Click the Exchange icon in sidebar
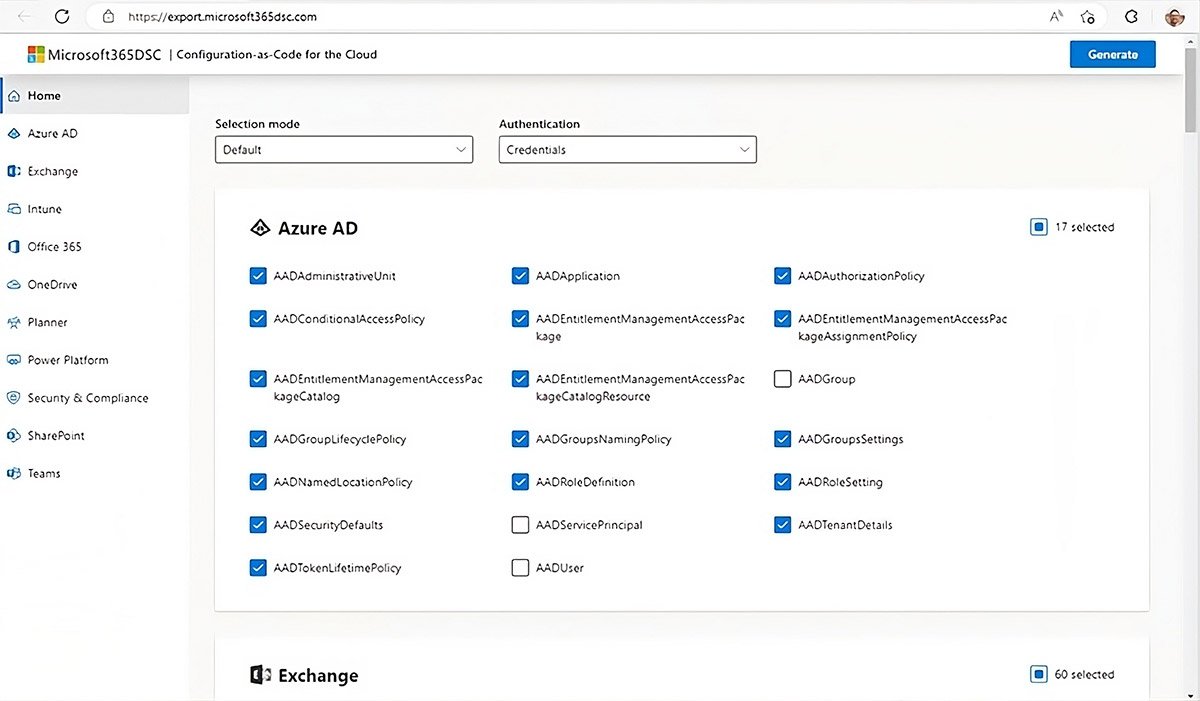 click(x=14, y=172)
